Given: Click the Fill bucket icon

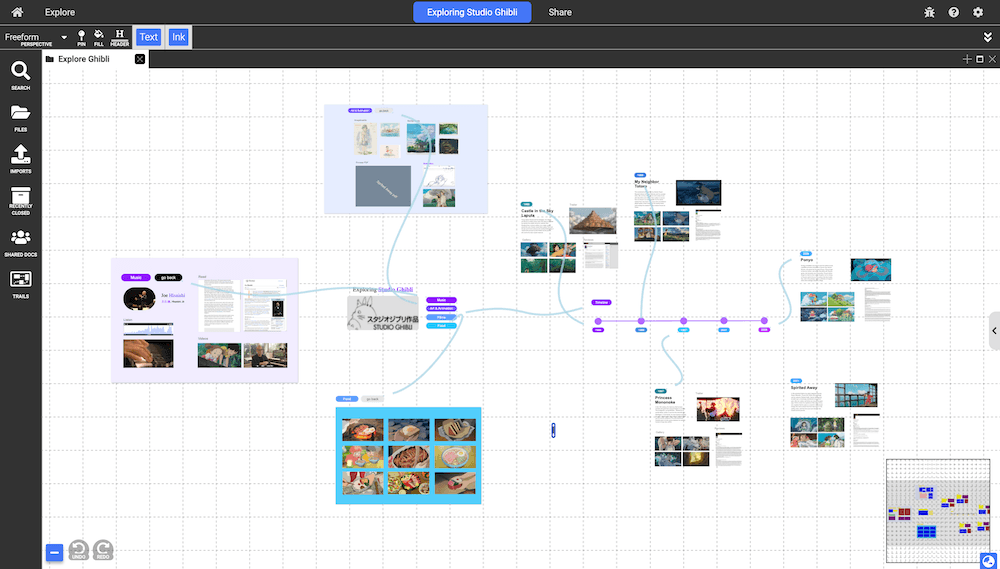Looking at the screenshot, I should click(x=99, y=38).
